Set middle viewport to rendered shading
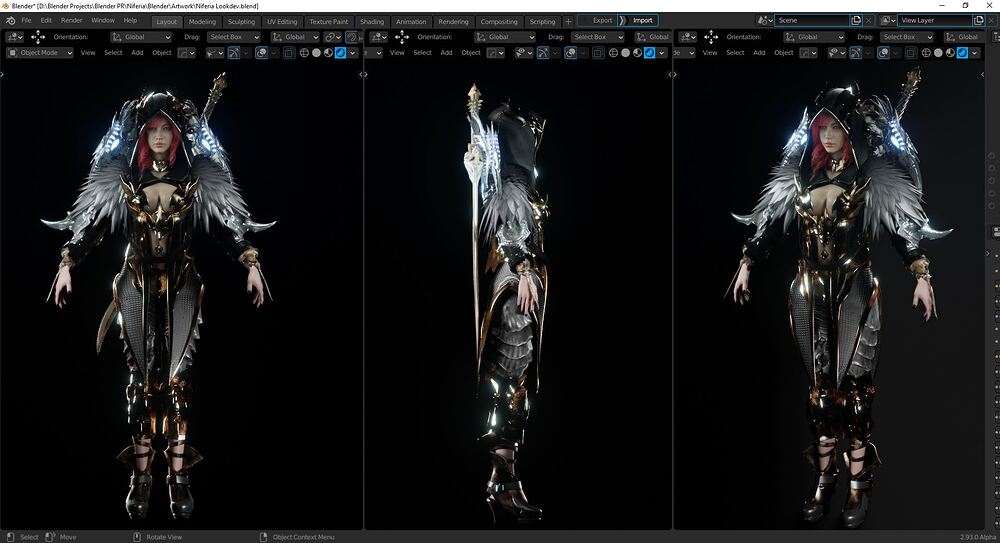 point(650,52)
